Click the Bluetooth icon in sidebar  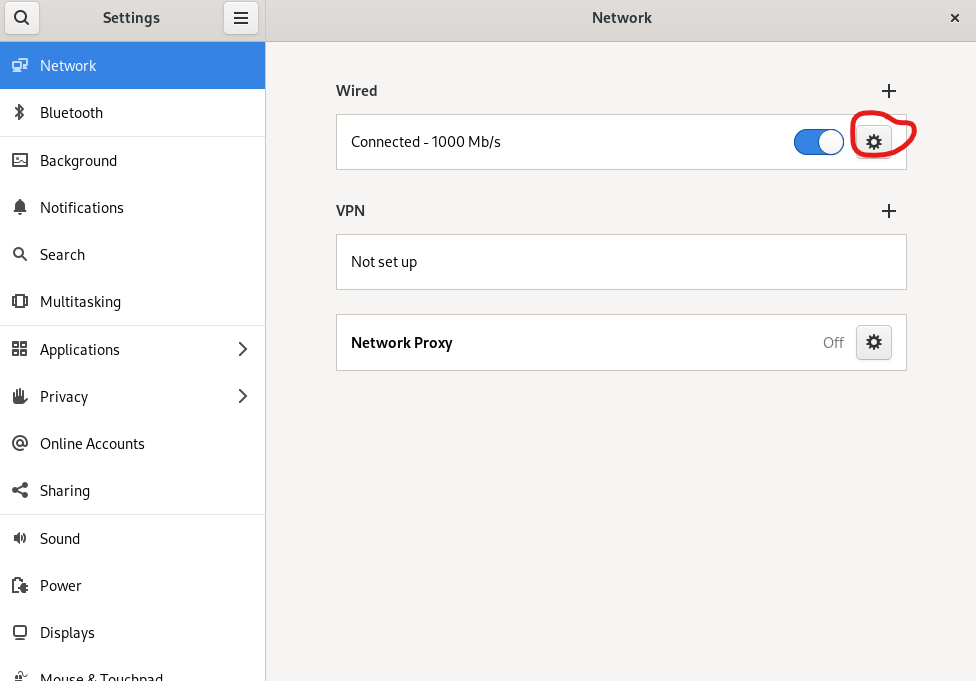(x=19, y=112)
